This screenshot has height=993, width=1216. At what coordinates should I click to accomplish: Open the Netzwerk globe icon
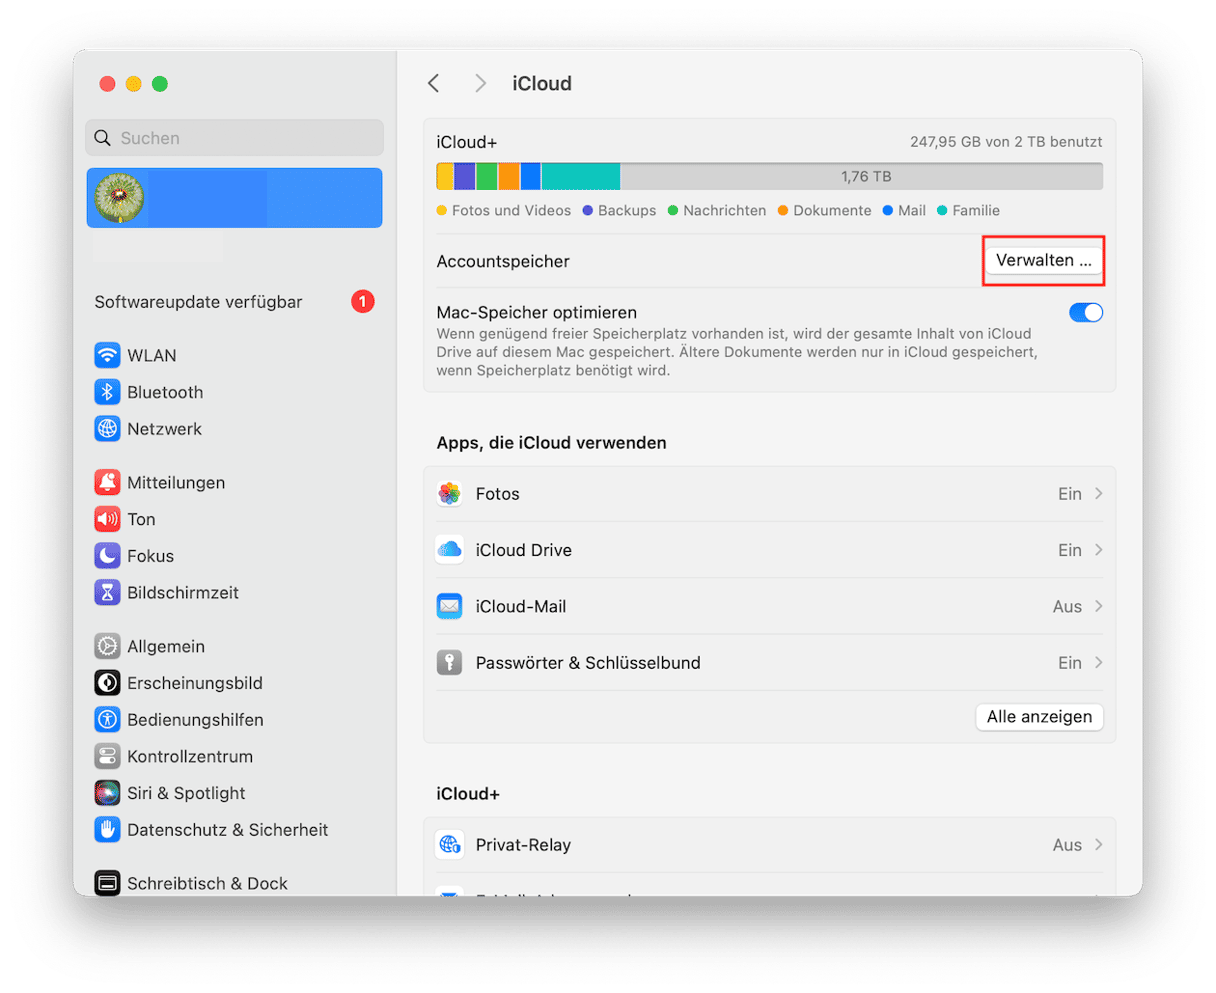click(x=107, y=429)
